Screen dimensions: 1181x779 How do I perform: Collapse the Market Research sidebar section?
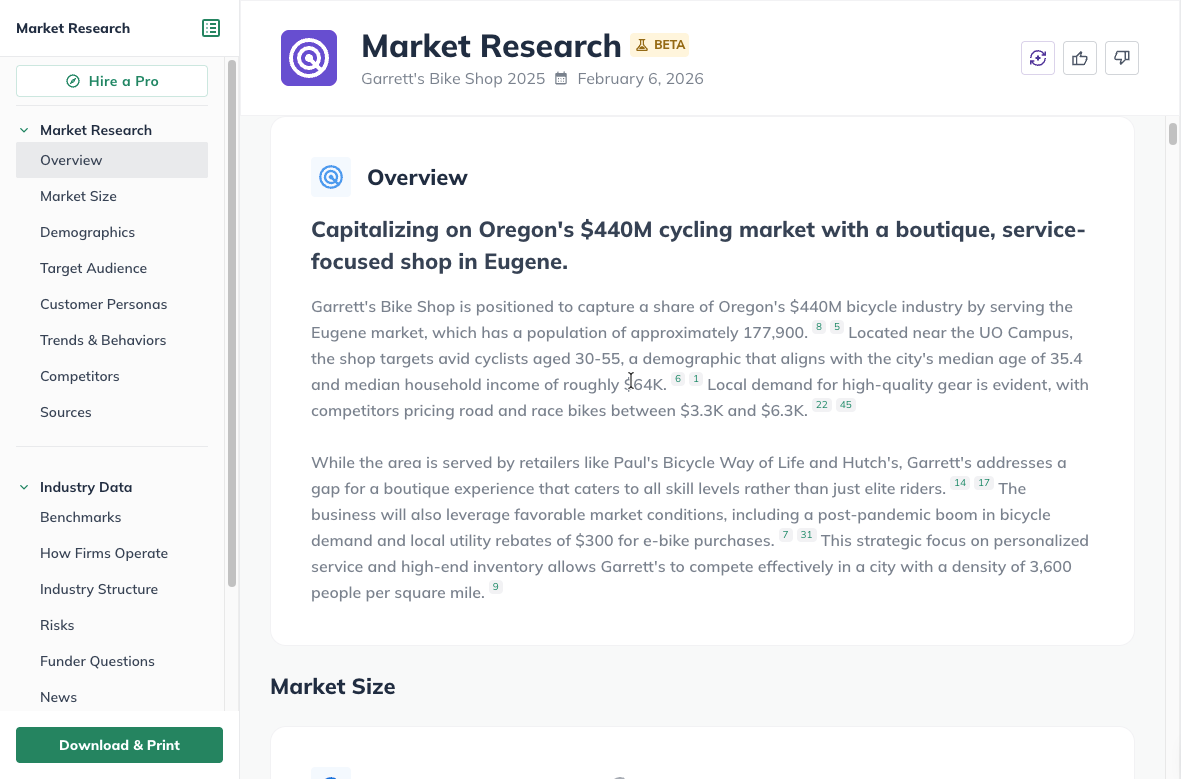click(23, 129)
